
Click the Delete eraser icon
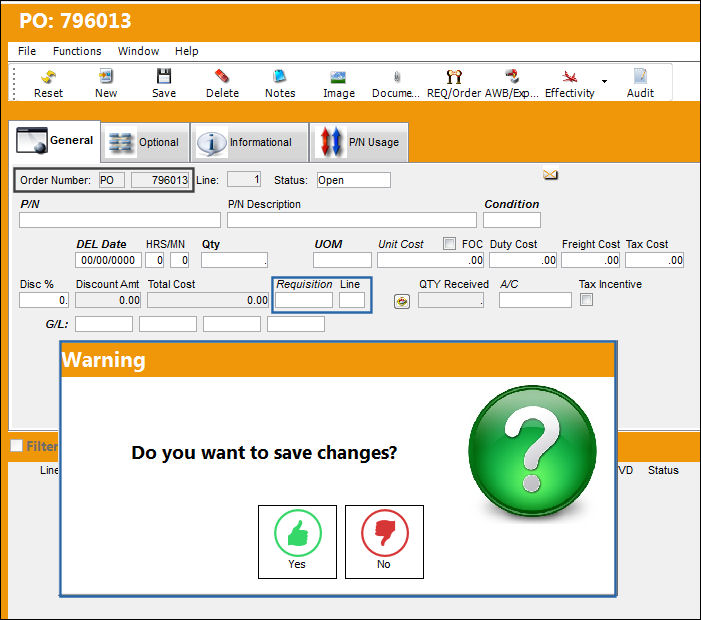[222, 83]
